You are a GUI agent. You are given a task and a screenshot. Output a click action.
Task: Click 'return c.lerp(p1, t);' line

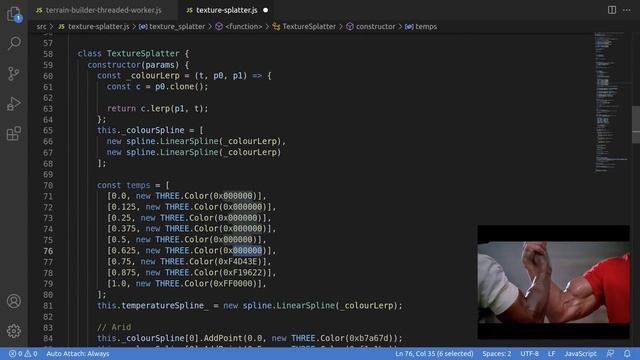click(157, 109)
